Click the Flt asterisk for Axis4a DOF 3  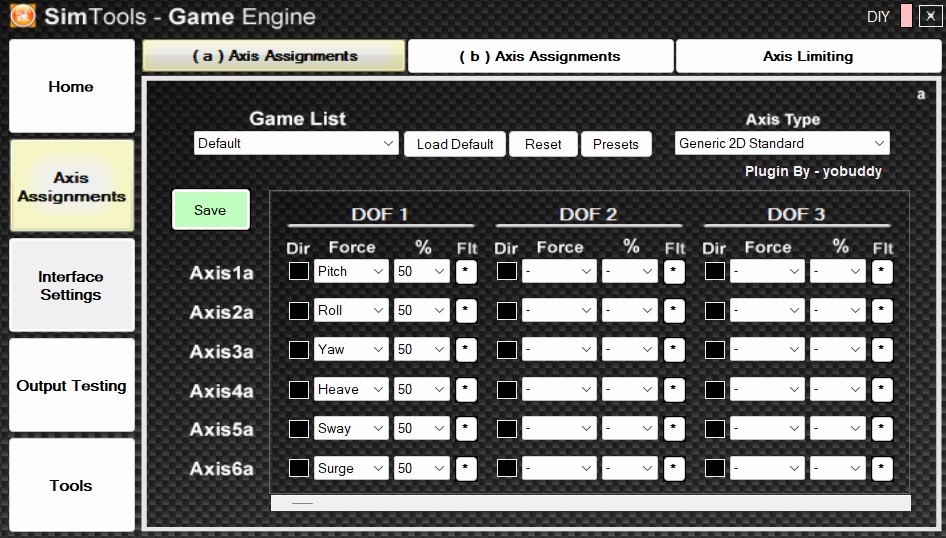point(881,390)
